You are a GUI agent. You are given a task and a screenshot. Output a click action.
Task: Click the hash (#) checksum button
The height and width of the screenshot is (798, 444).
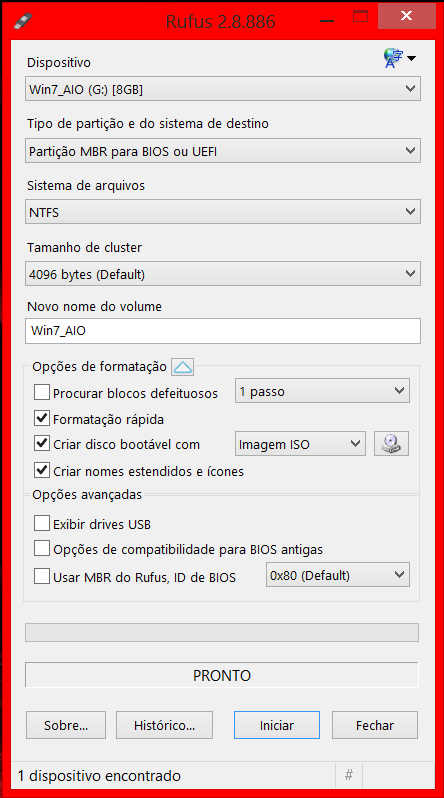click(x=349, y=775)
